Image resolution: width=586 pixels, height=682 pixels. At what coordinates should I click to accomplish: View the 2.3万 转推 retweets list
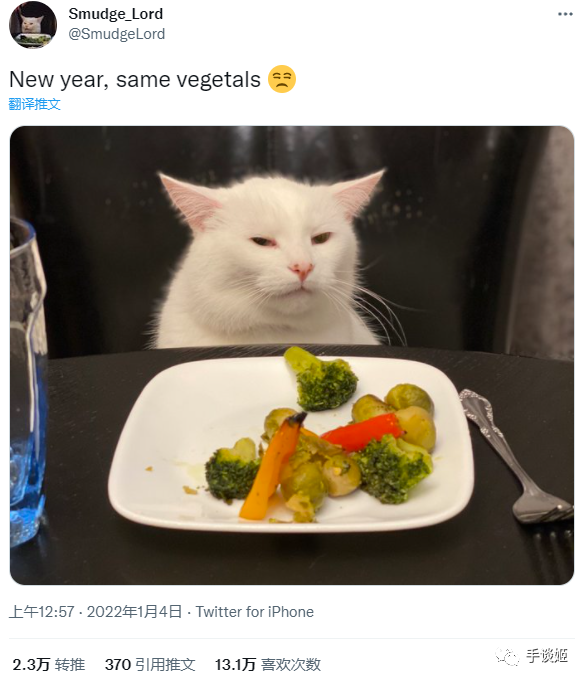49,665
